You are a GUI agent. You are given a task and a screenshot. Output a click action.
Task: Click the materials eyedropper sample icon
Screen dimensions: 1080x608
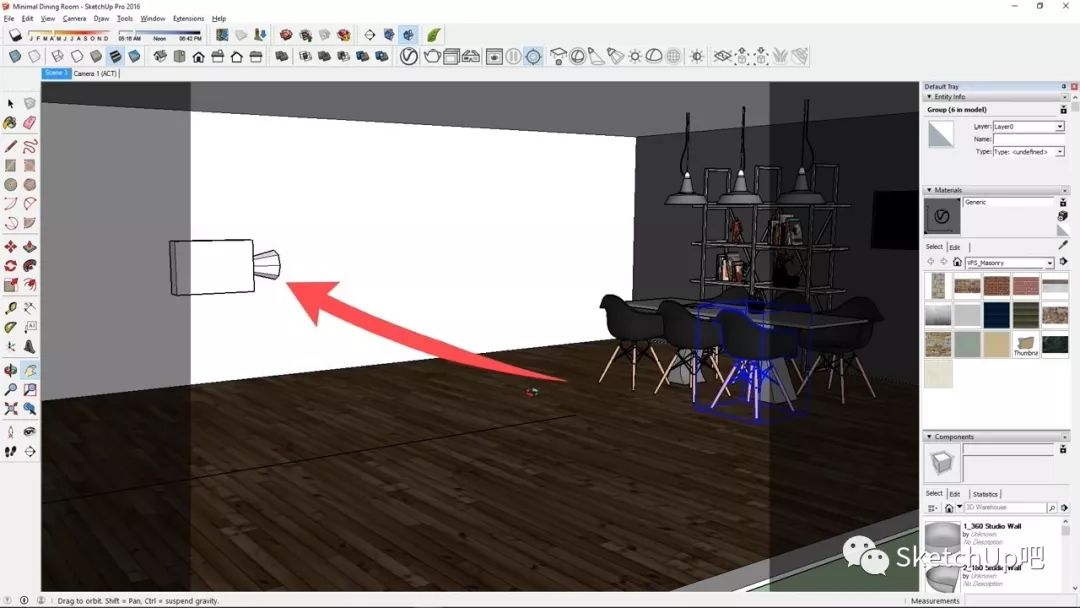[x=1062, y=245]
